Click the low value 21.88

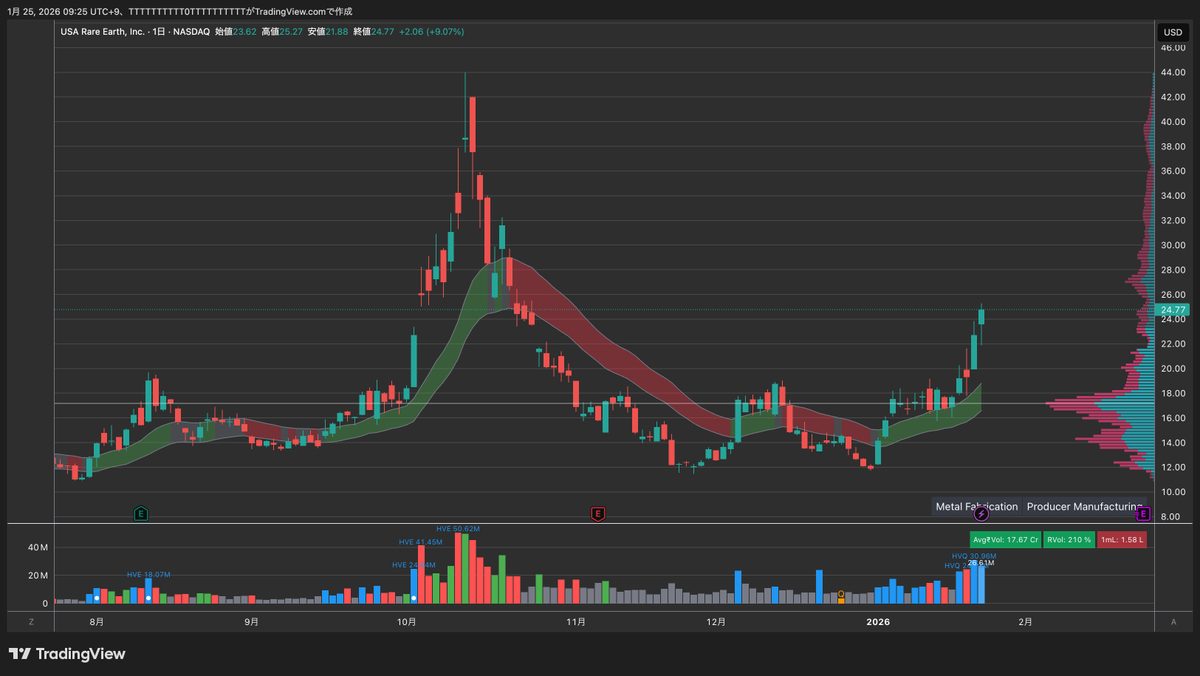(337, 32)
